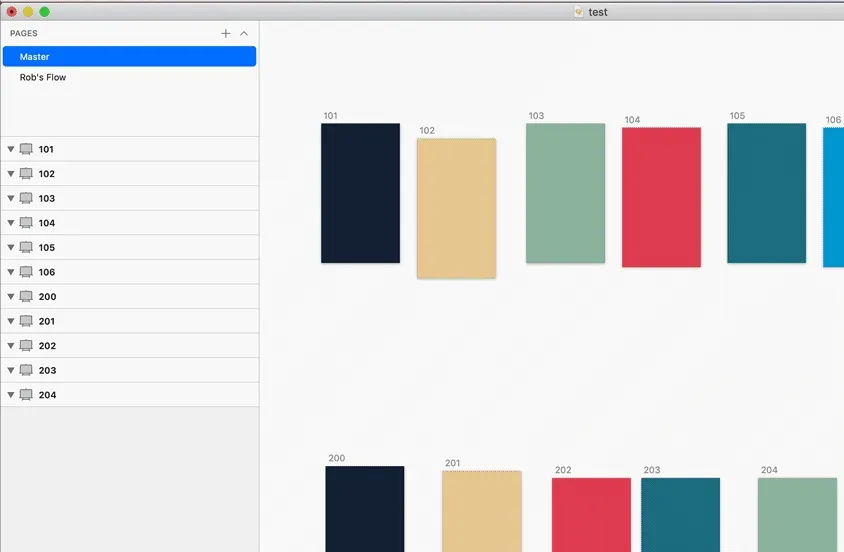Select layer name 204 in layer list
The width and height of the screenshot is (844, 552).
(x=47, y=395)
